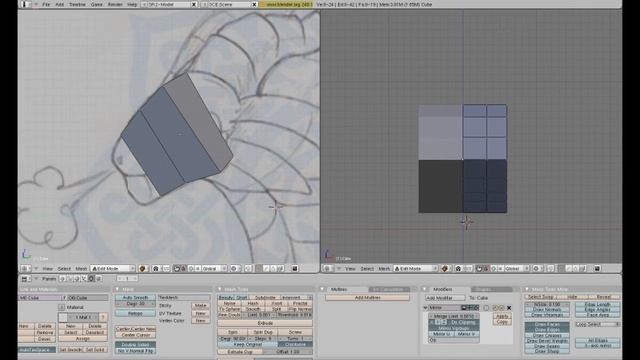This screenshot has width=640, height=360.
Task: Open the right viewport's window type selector
Action: pyautogui.click(x=328, y=269)
